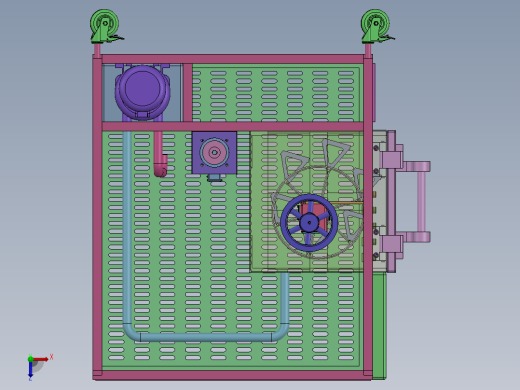Select the top-right green caster wheel
520x390 pixels.
376,26
